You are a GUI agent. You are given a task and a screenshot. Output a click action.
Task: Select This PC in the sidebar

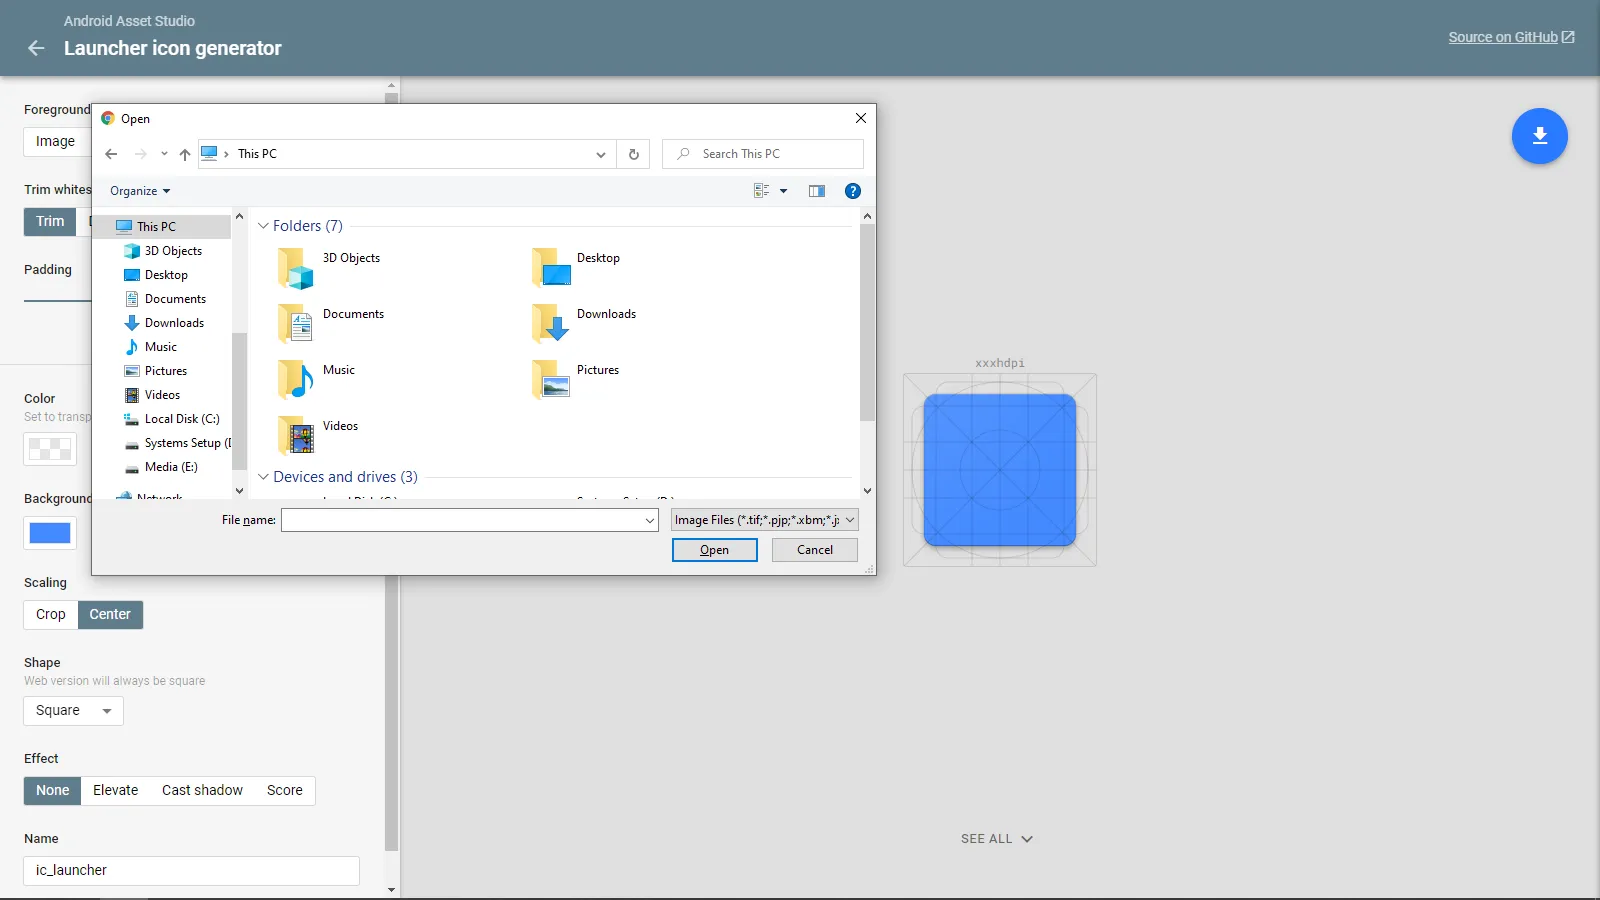pos(157,226)
